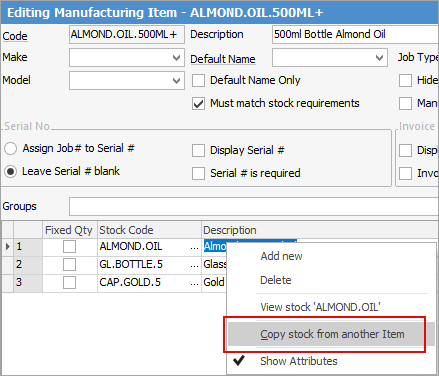439x376 pixels.
Task: Click the 'Gold' description cell in row 3
Action: tap(214, 283)
